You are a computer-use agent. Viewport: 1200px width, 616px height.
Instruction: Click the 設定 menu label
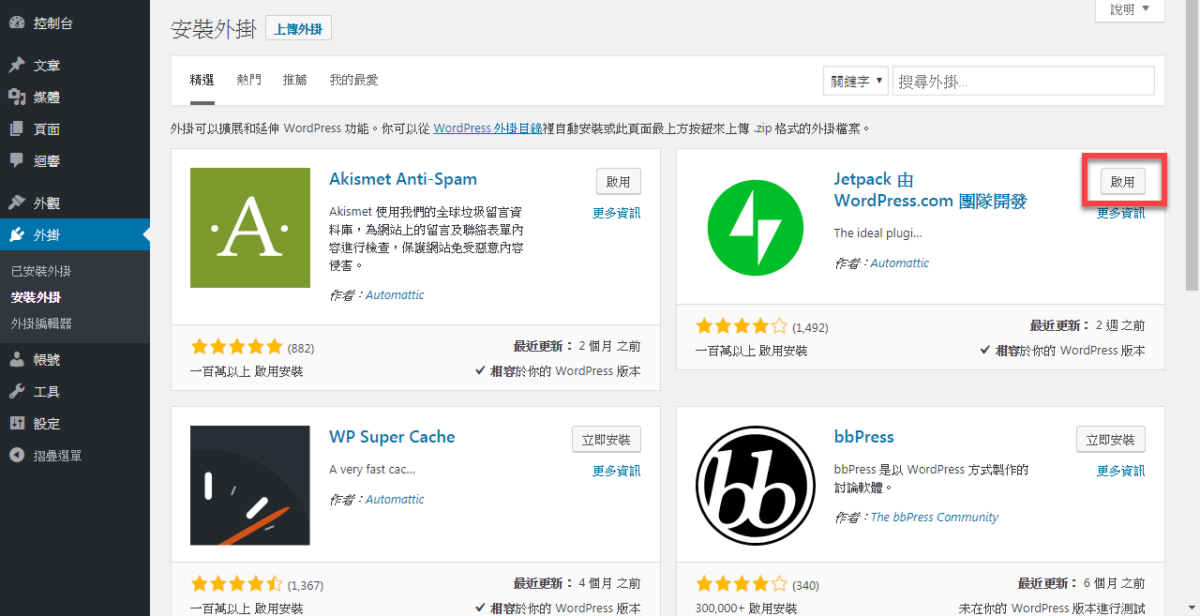click(47, 423)
